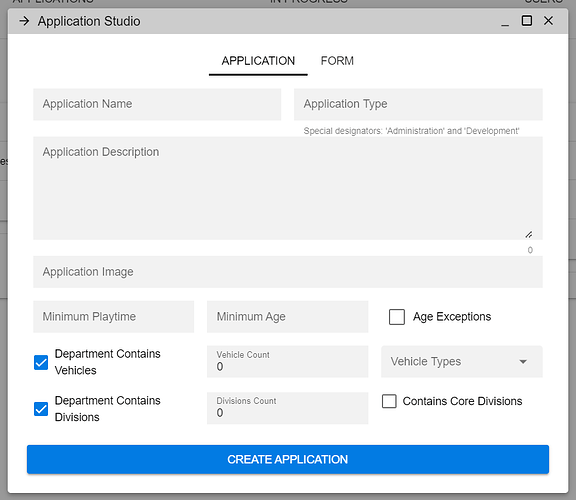This screenshot has width=576, height=500.
Task: Close the Application Studio dialog
Action: point(548,21)
